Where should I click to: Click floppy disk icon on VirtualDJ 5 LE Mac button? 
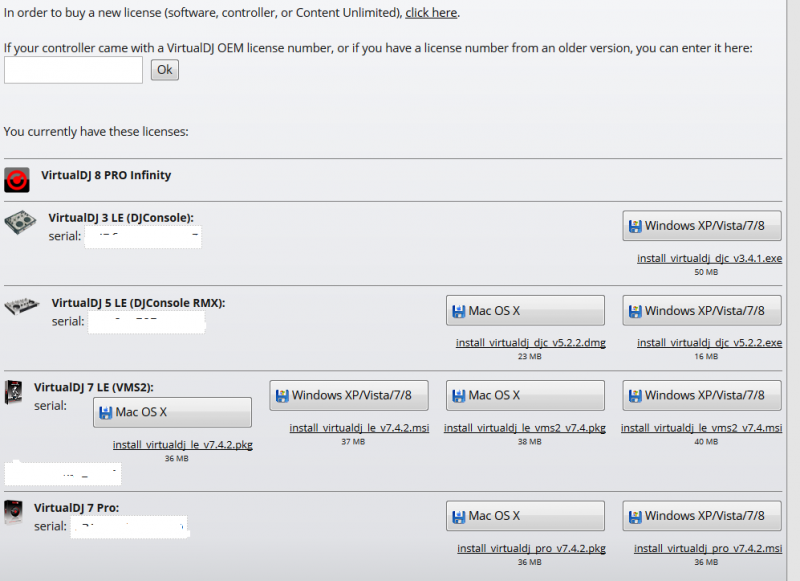point(459,311)
